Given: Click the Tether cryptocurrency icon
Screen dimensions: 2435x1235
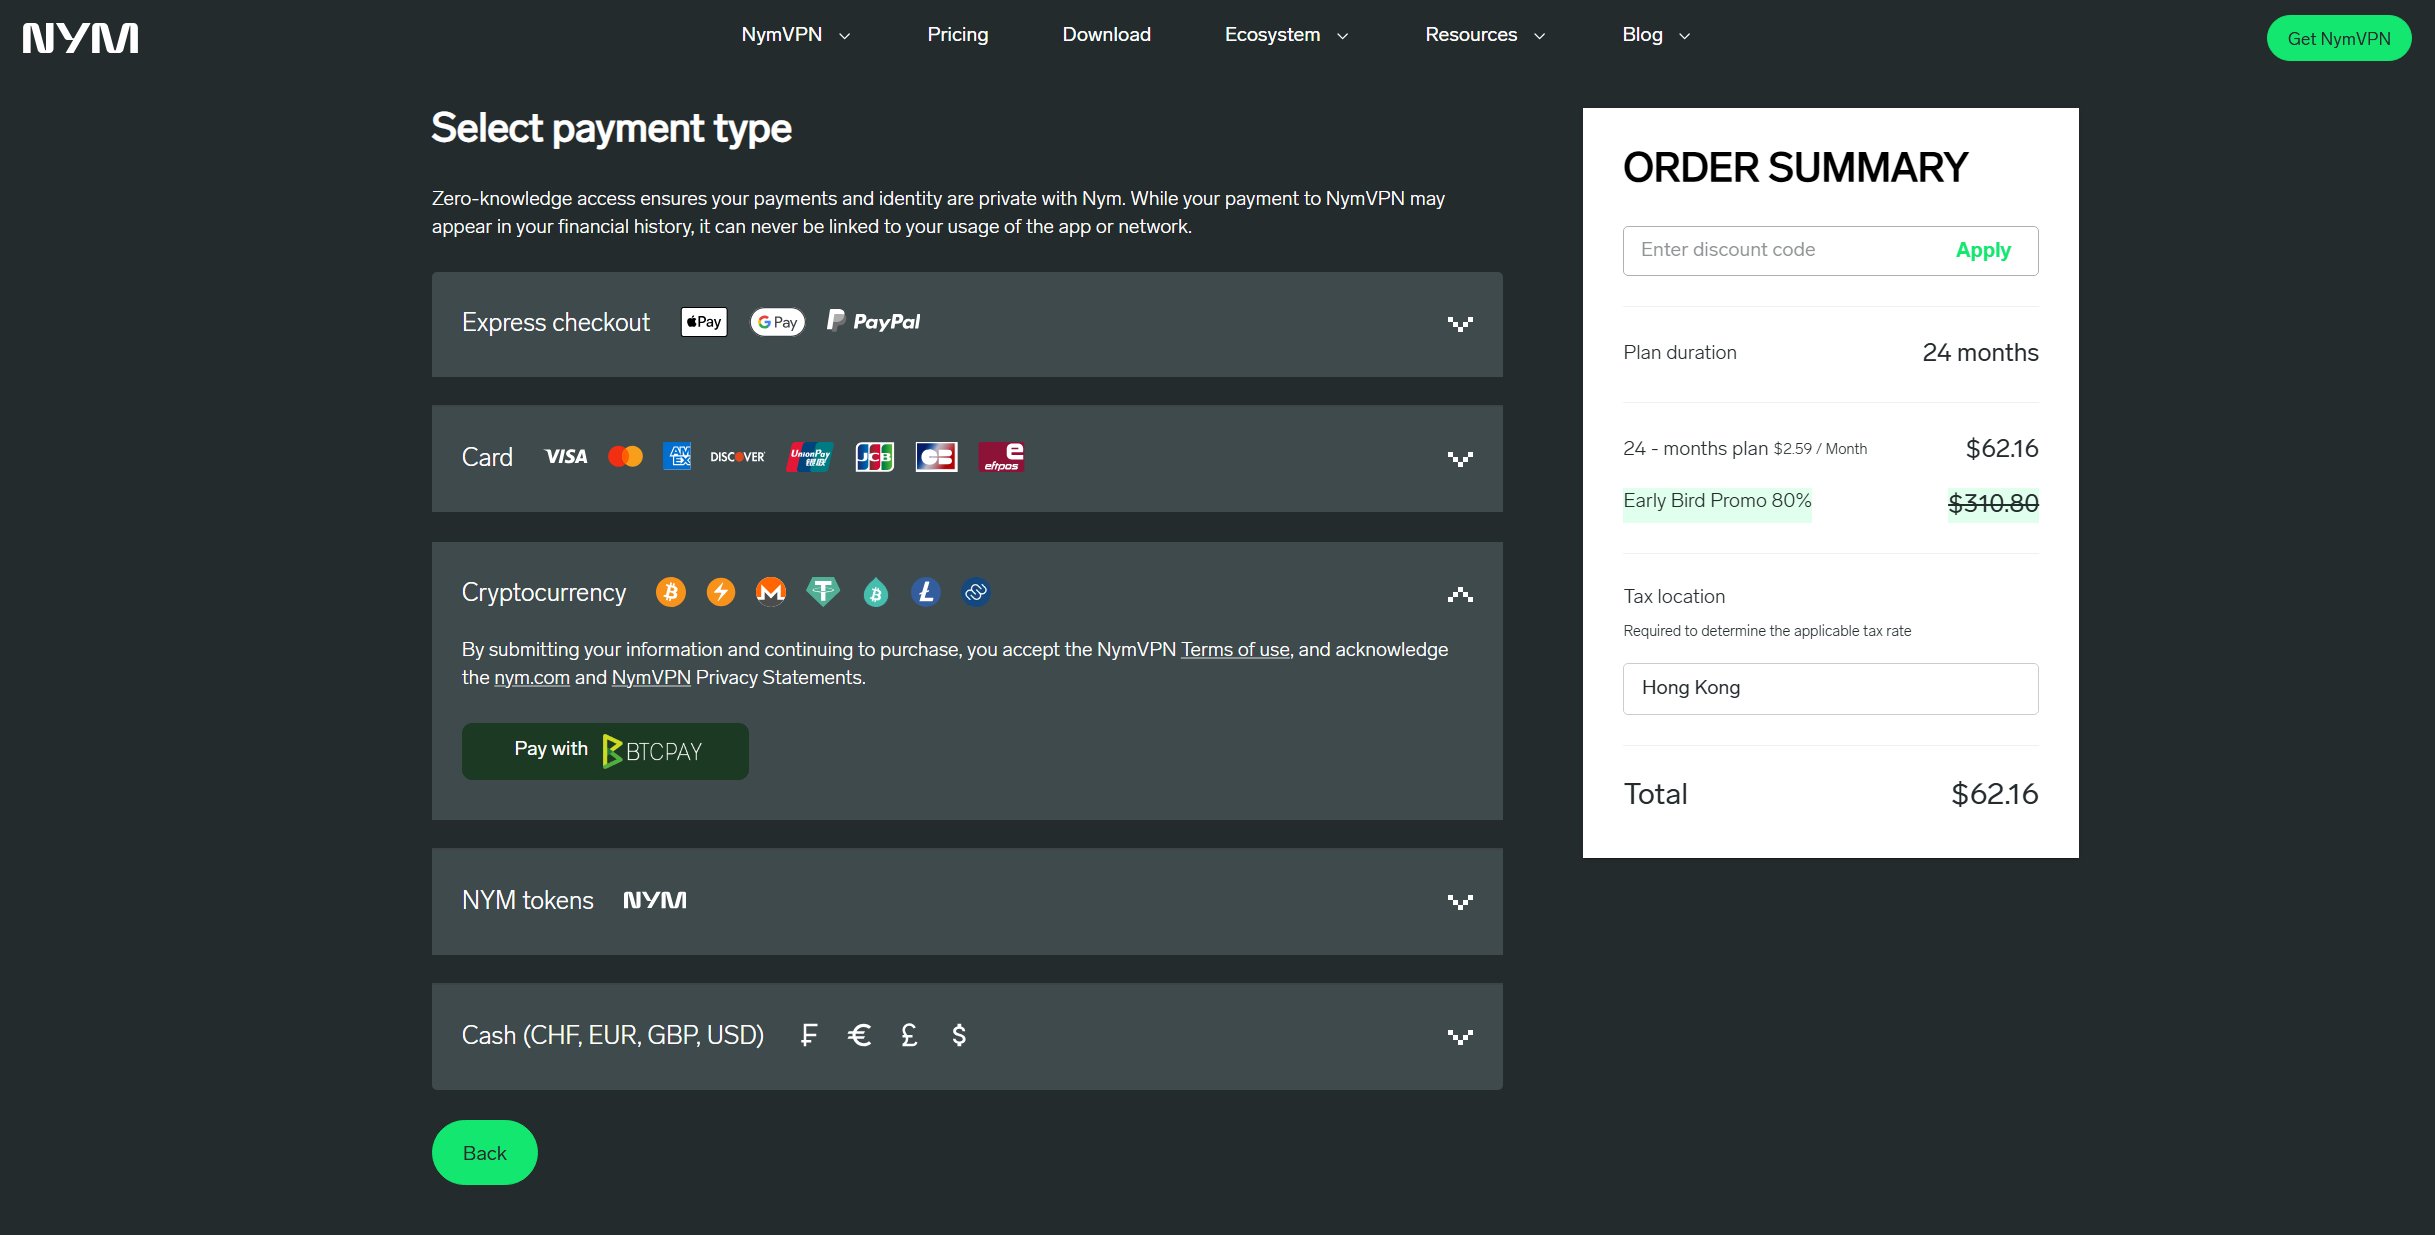Looking at the screenshot, I should (x=822, y=592).
